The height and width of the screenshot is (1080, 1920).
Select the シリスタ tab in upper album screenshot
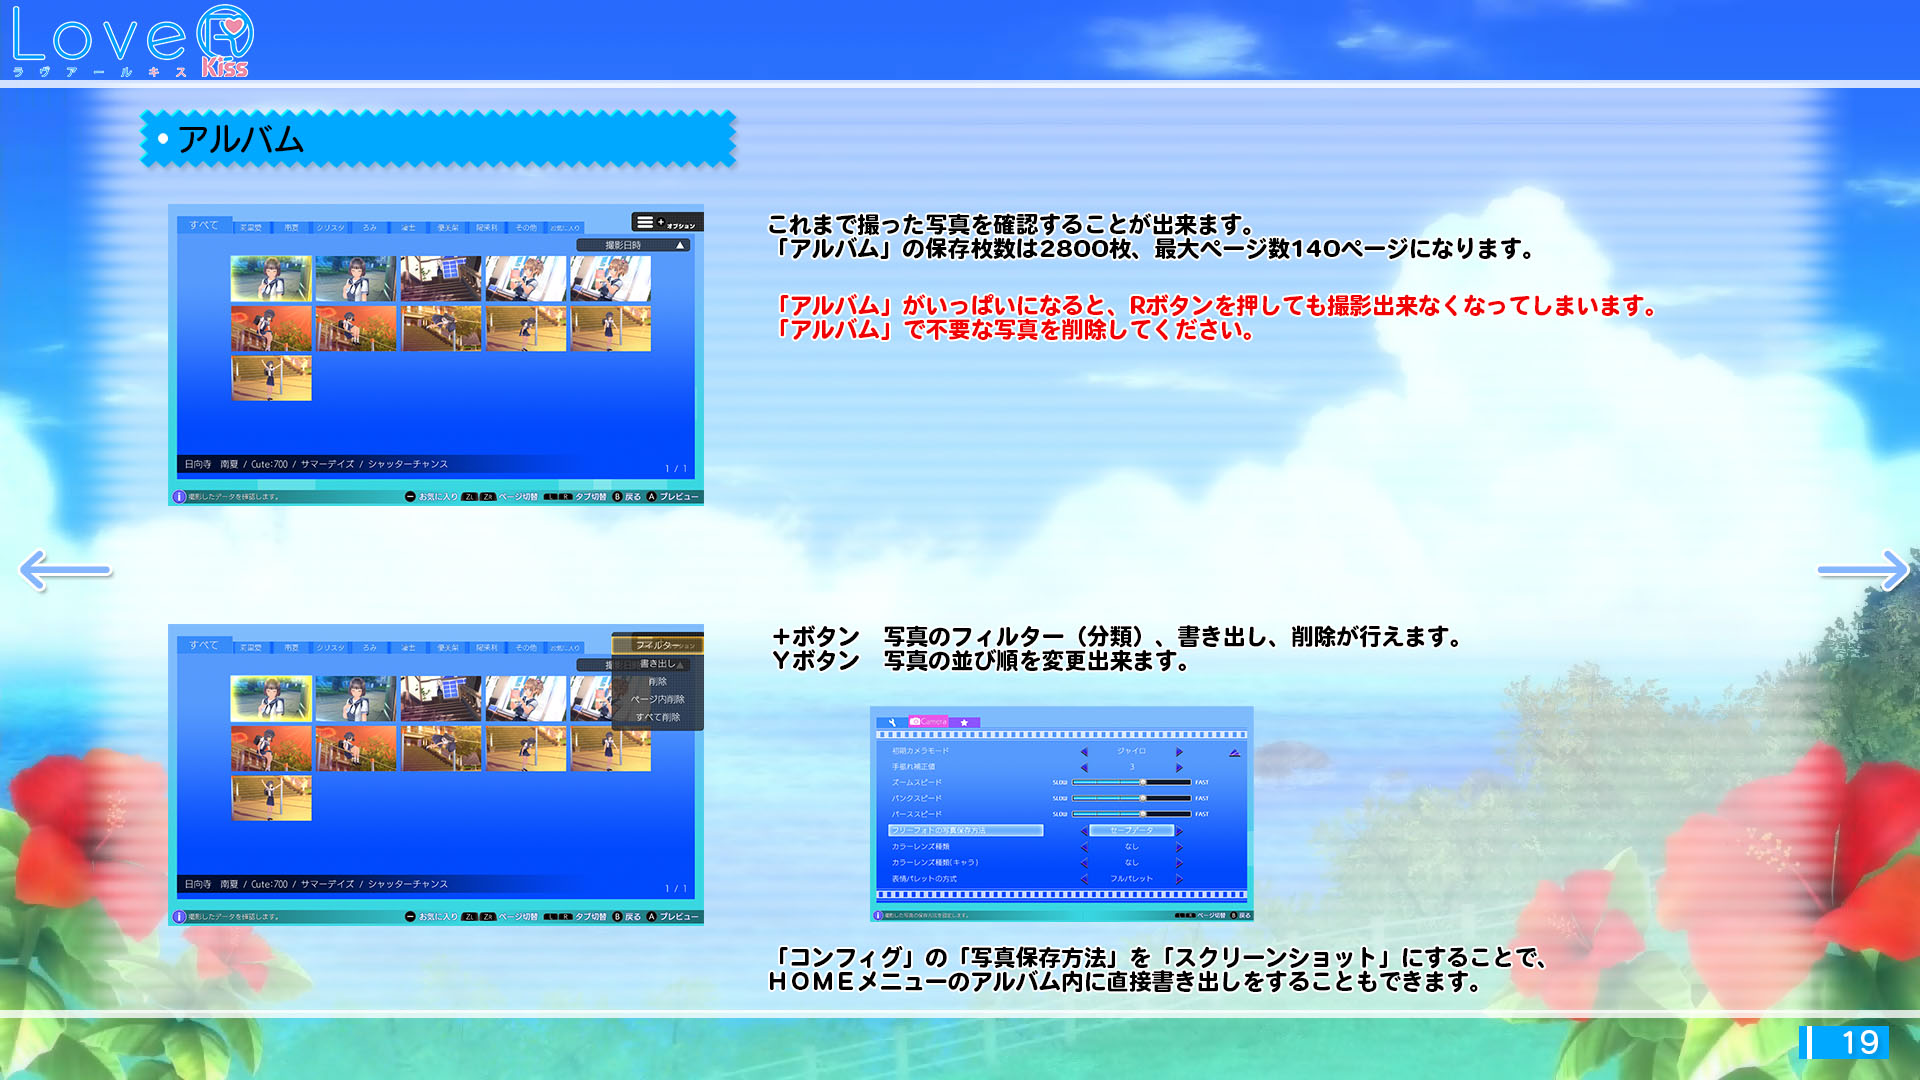[330, 228]
